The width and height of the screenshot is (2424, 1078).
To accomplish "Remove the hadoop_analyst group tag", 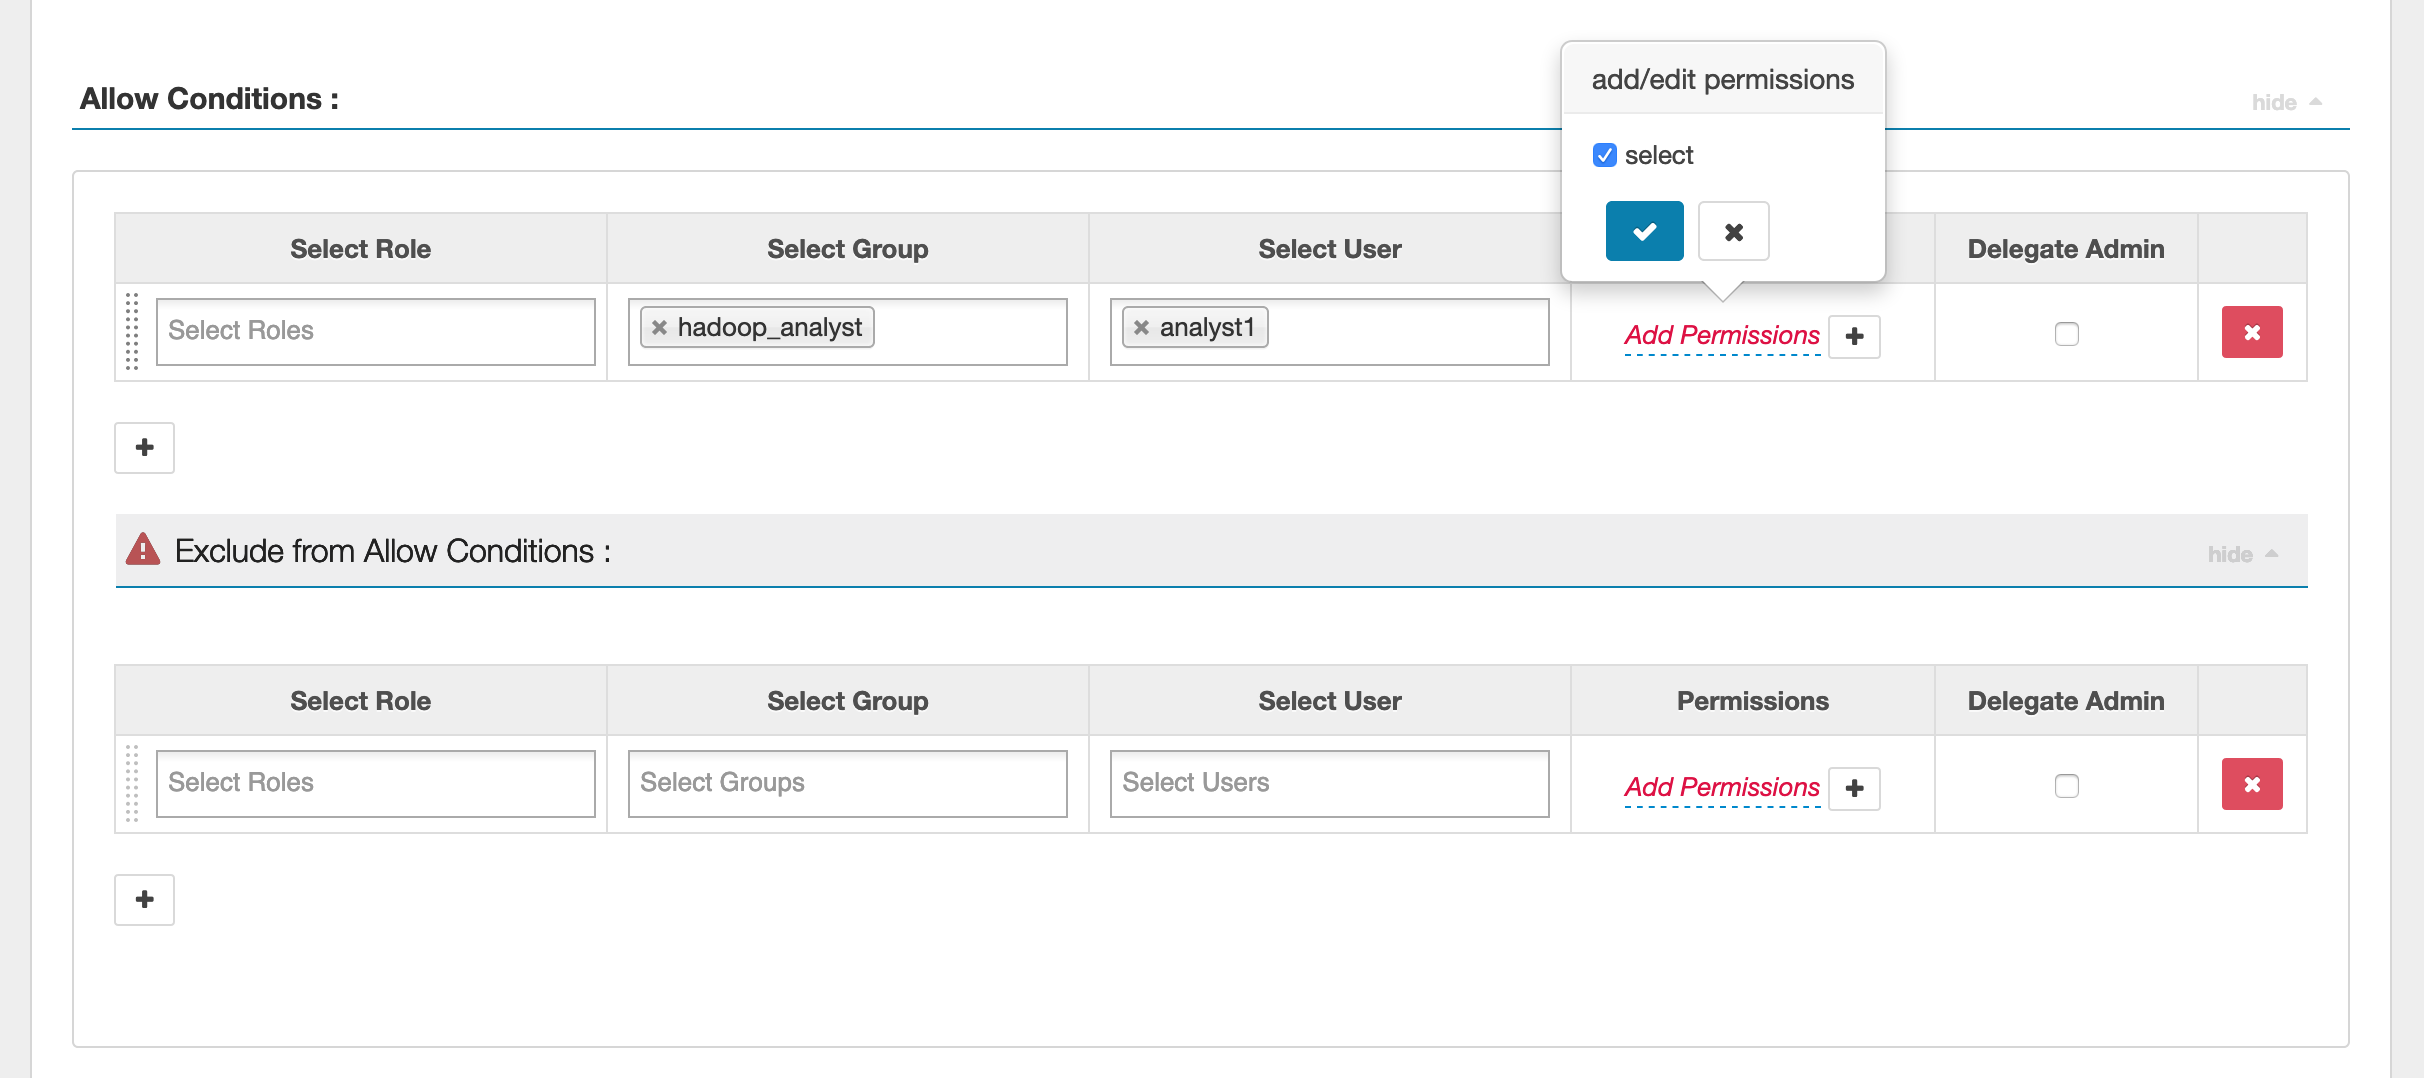I will (658, 326).
